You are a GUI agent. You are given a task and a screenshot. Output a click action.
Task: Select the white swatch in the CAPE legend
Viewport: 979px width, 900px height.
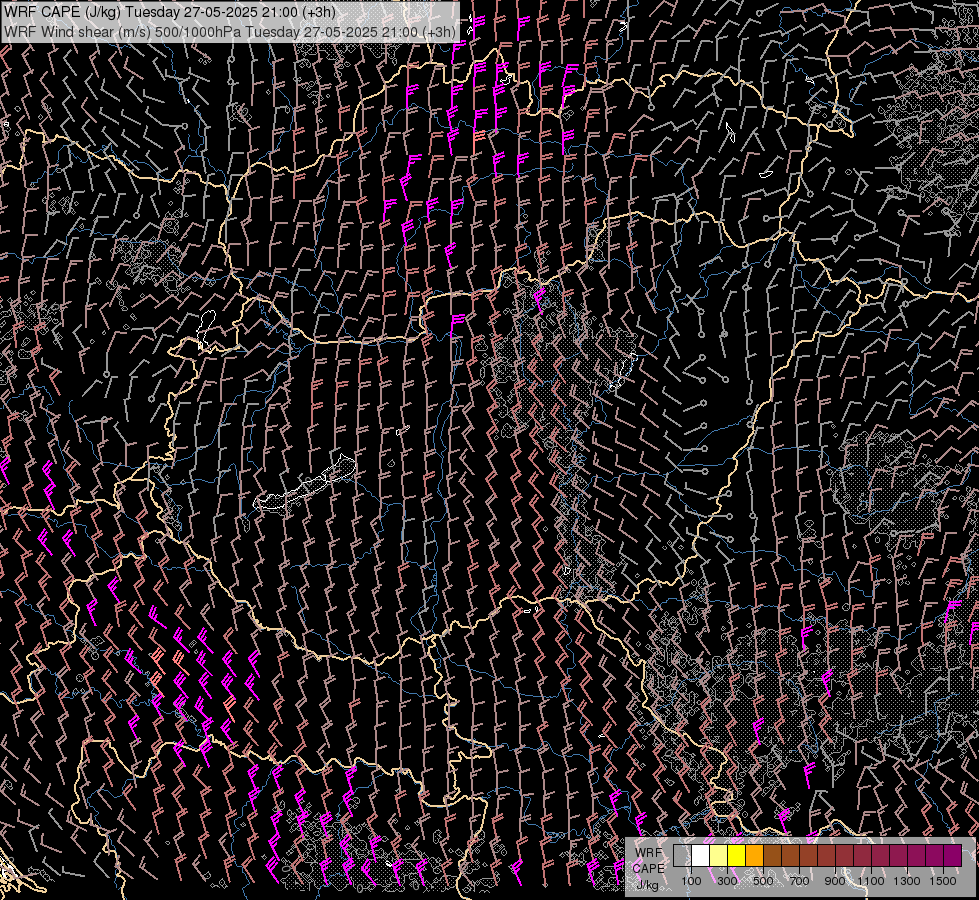pos(701,856)
